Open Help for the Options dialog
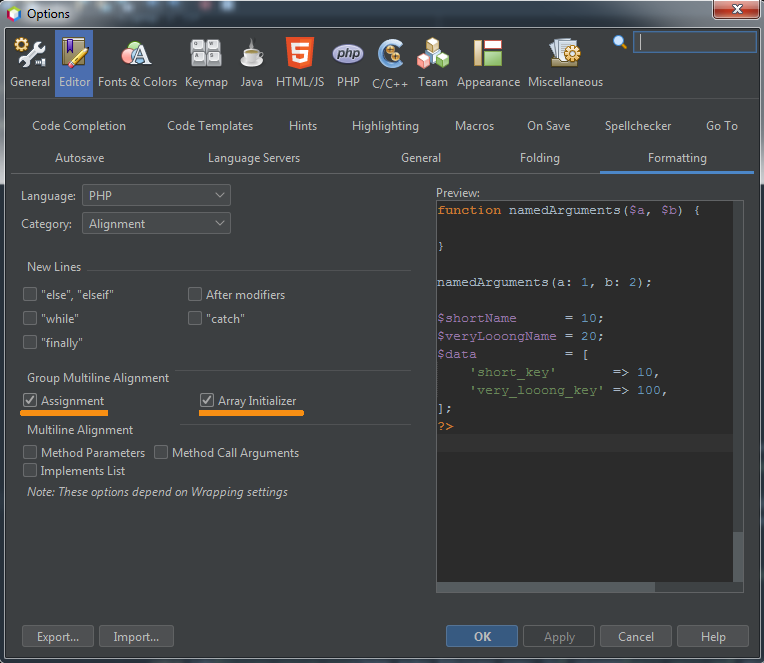This screenshot has width=764, height=663. (713, 637)
